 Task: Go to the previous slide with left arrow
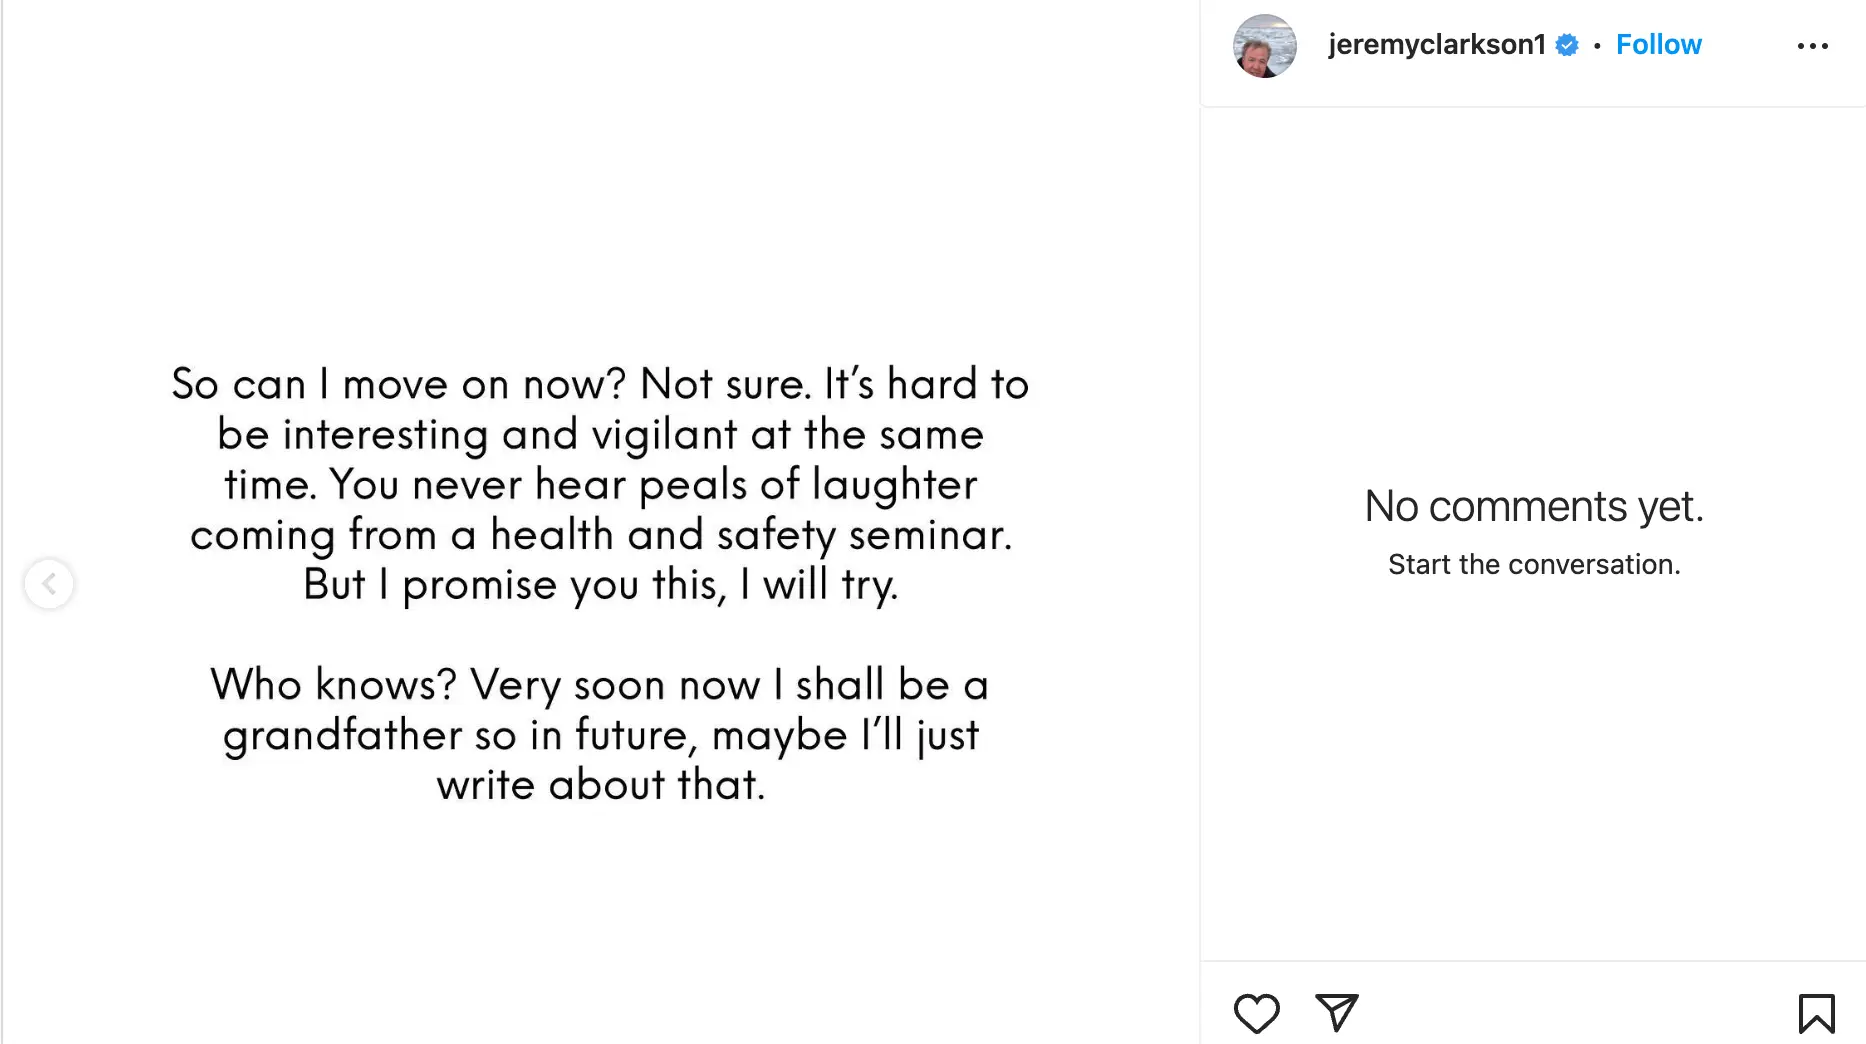pyautogui.click(x=49, y=584)
